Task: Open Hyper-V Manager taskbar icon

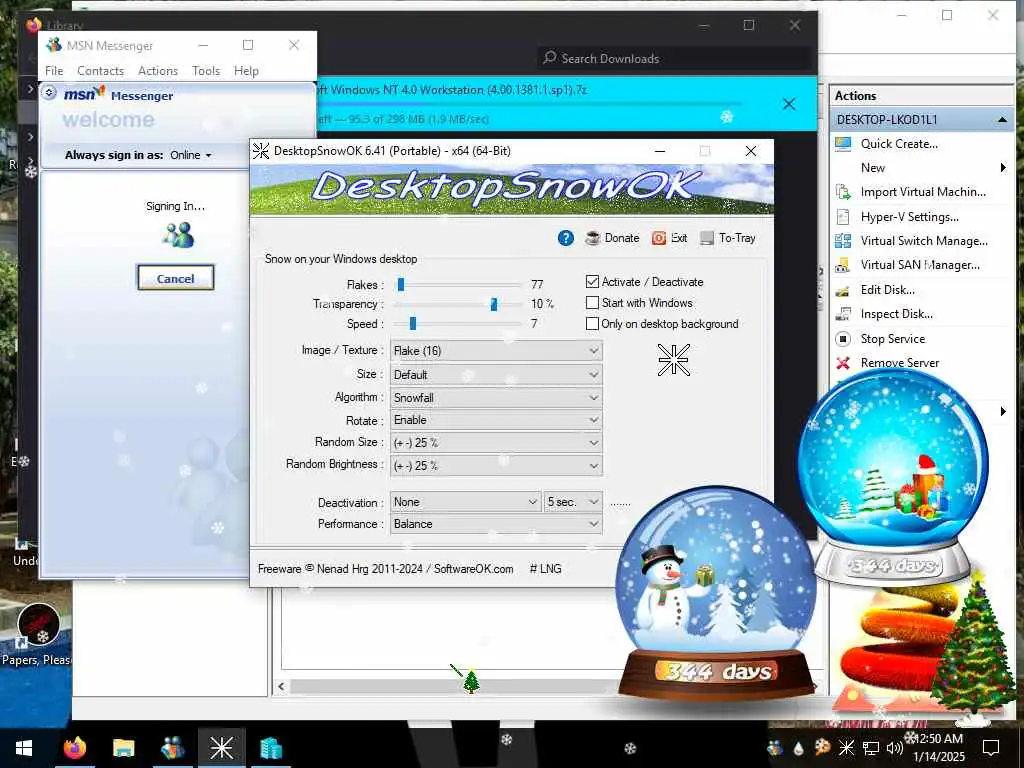Action: pos(270,748)
